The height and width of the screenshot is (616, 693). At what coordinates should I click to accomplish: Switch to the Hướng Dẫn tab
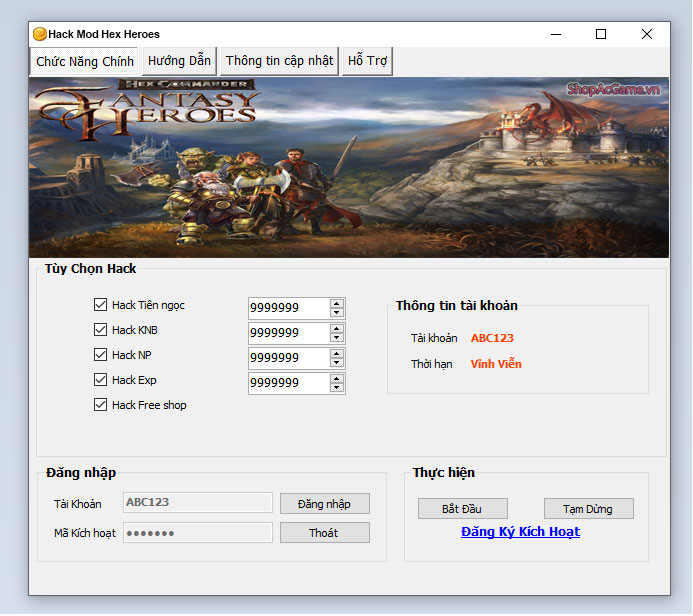[x=179, y=61]
